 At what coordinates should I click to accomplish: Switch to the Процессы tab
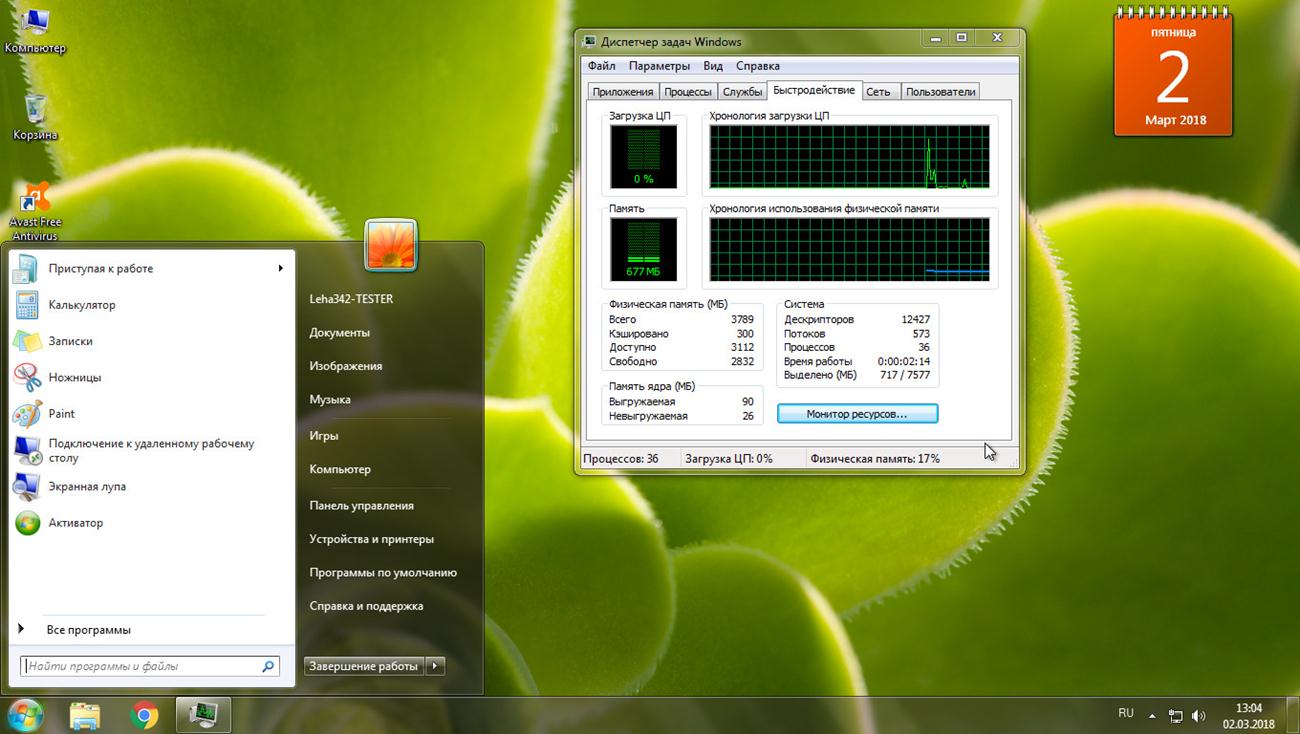[687, 92]
